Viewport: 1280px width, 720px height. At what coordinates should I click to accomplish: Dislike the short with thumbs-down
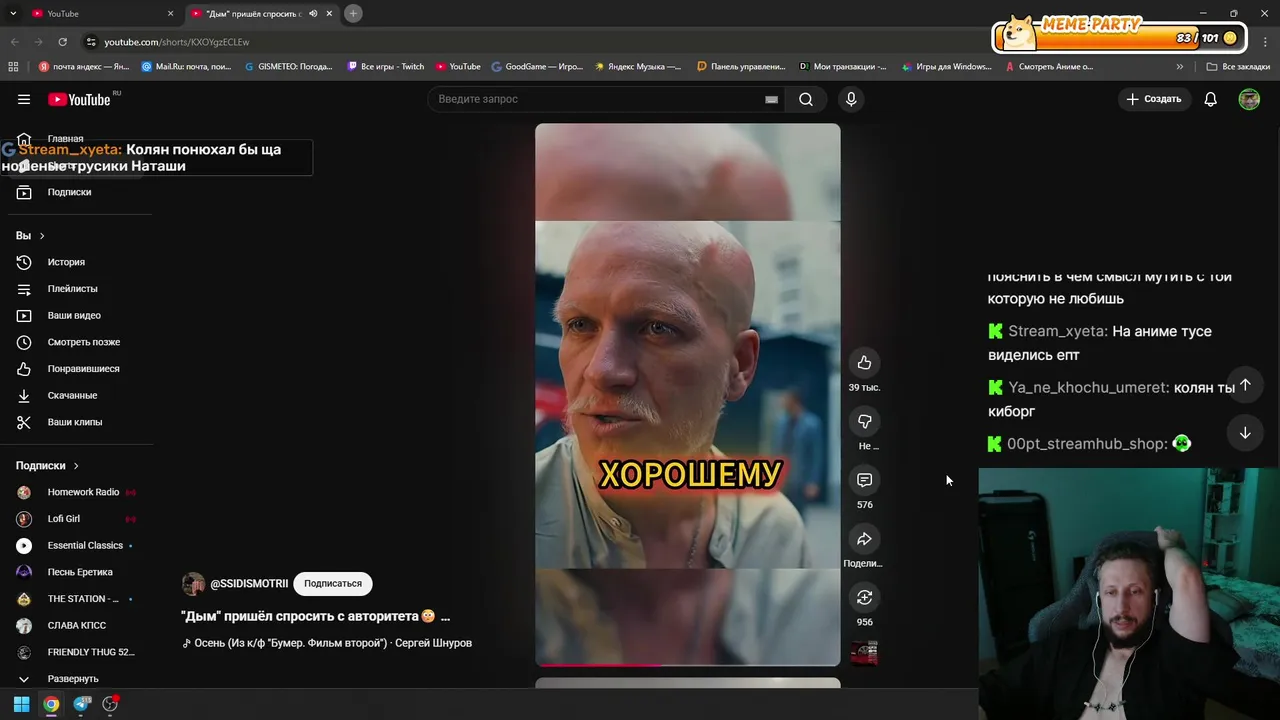(x=865, y=421)
